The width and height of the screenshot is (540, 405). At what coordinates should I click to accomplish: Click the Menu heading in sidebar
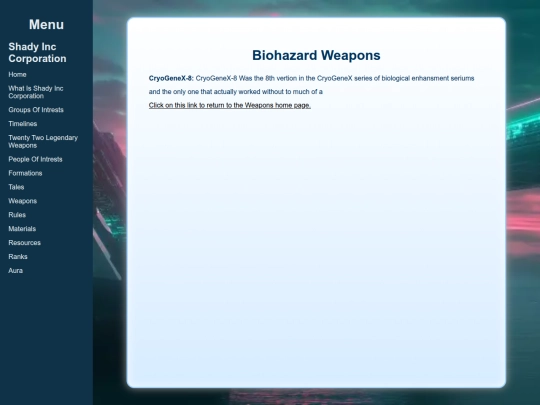coord(46,24)
